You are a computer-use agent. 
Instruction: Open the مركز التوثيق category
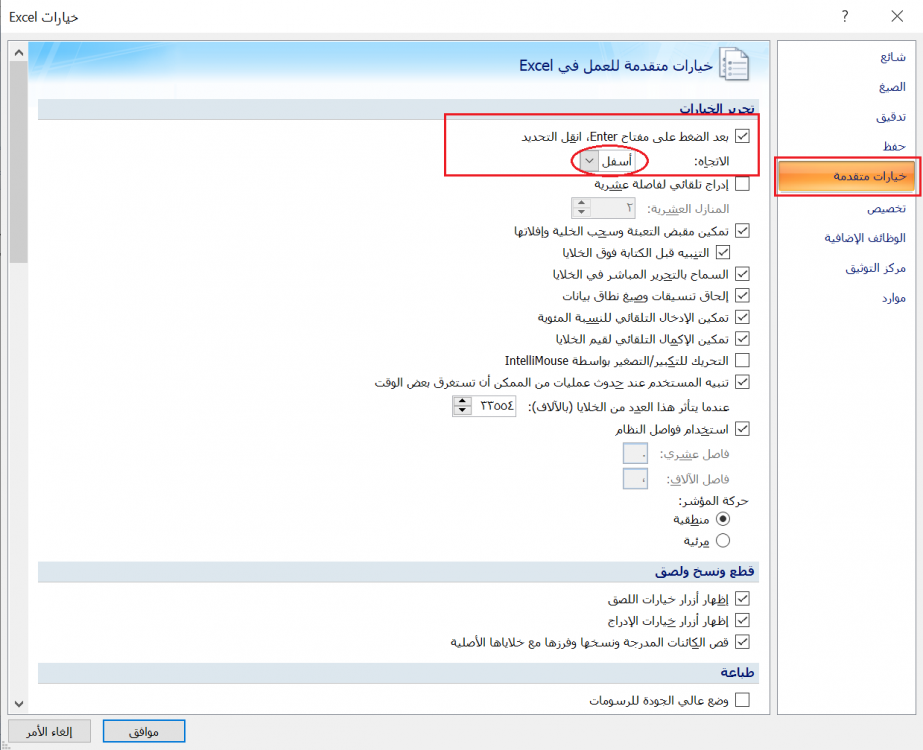point(875,268)
